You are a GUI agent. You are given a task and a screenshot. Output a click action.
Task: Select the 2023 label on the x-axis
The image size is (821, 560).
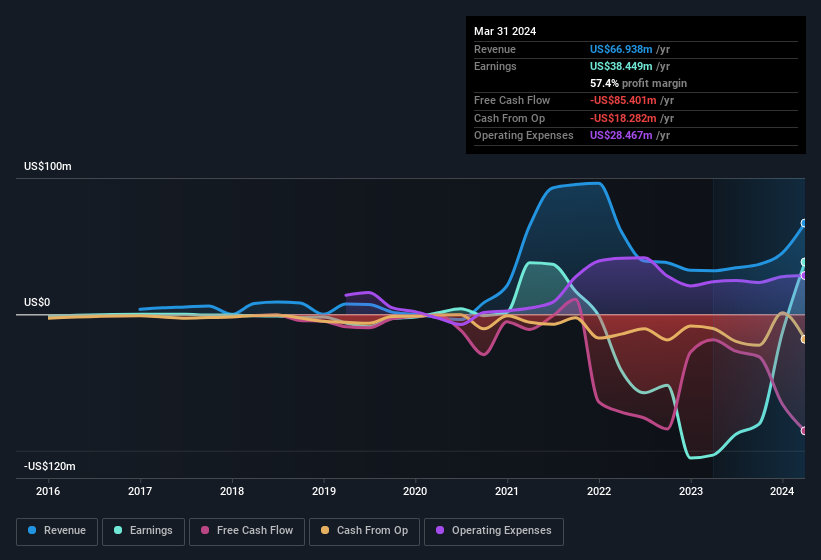691,491
